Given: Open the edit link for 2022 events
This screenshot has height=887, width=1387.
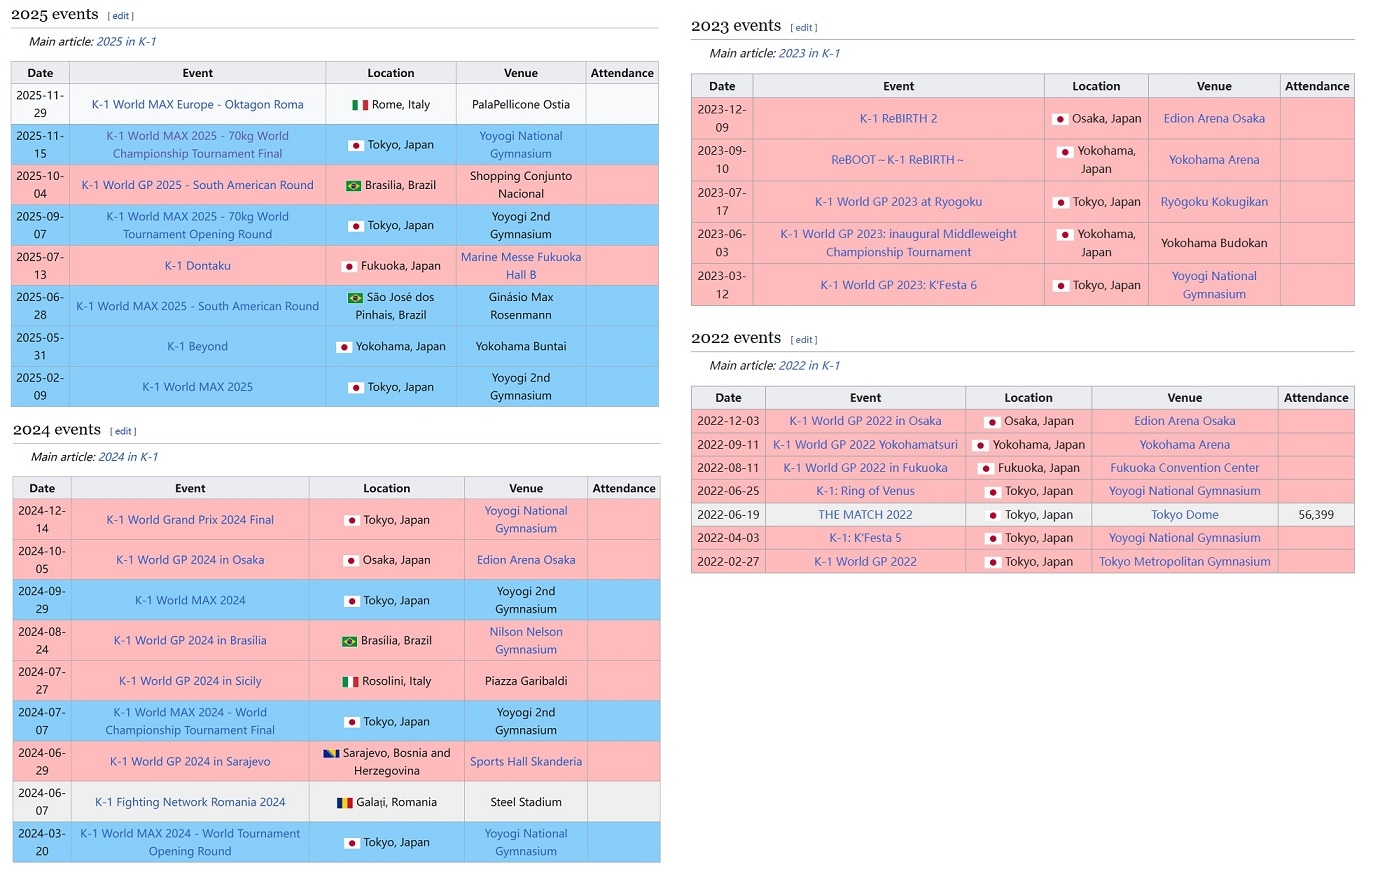Looking at the screenshot, I should tap(804, 340).
